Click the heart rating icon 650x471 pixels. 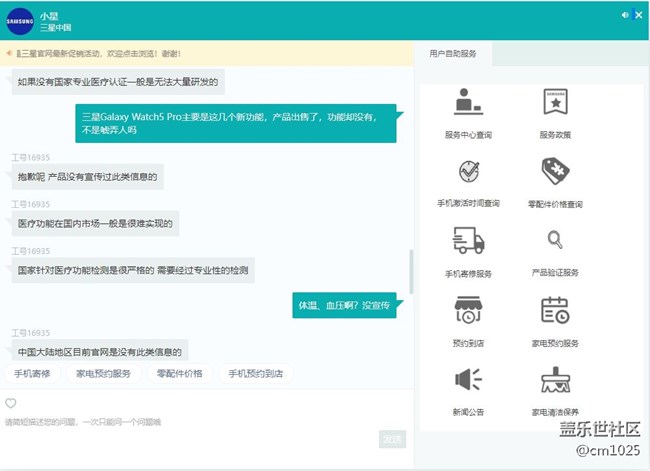click(11, 403)
